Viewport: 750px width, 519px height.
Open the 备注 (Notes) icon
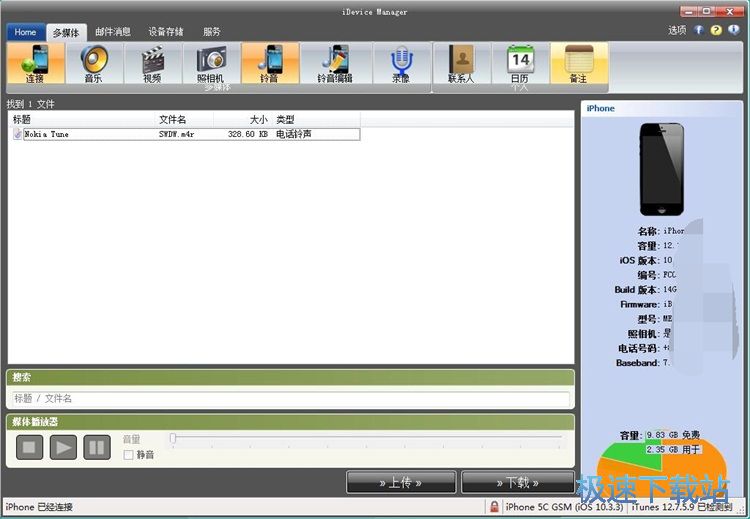pos(579,64)
